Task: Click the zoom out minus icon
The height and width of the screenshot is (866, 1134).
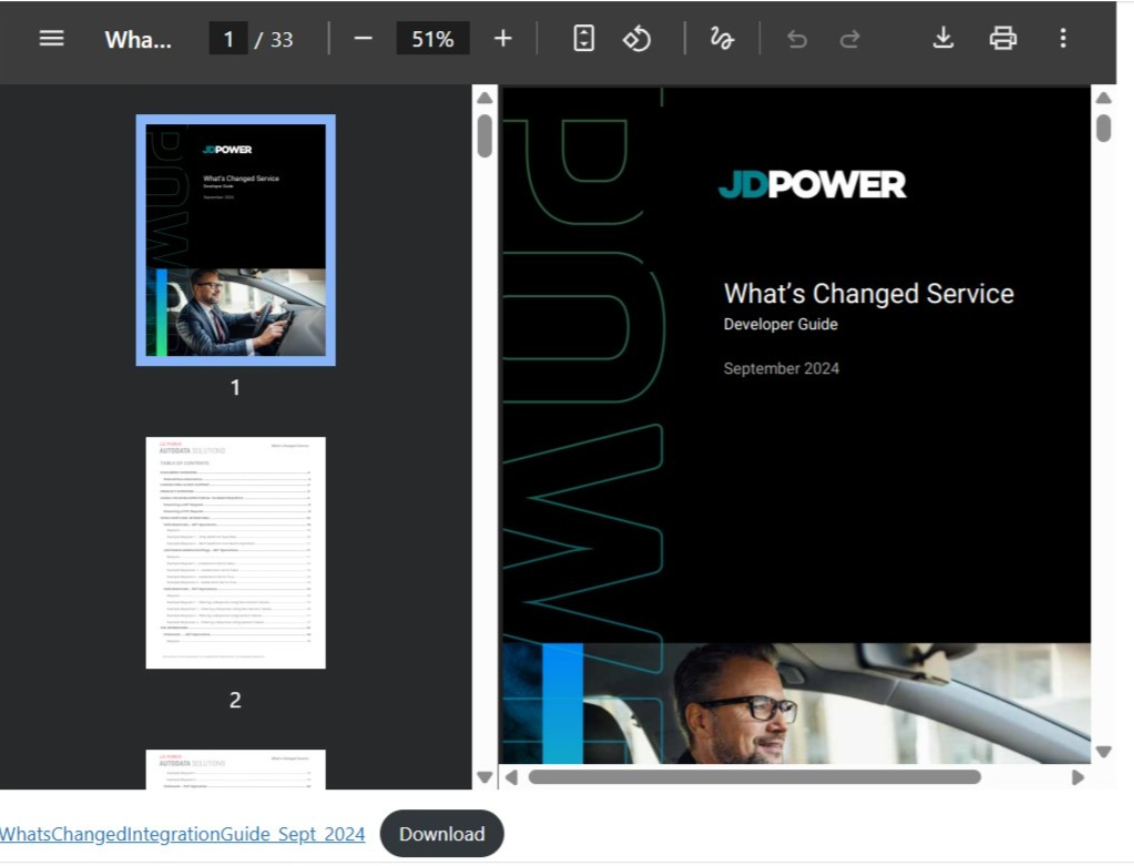Action: [x=363, y=39]
